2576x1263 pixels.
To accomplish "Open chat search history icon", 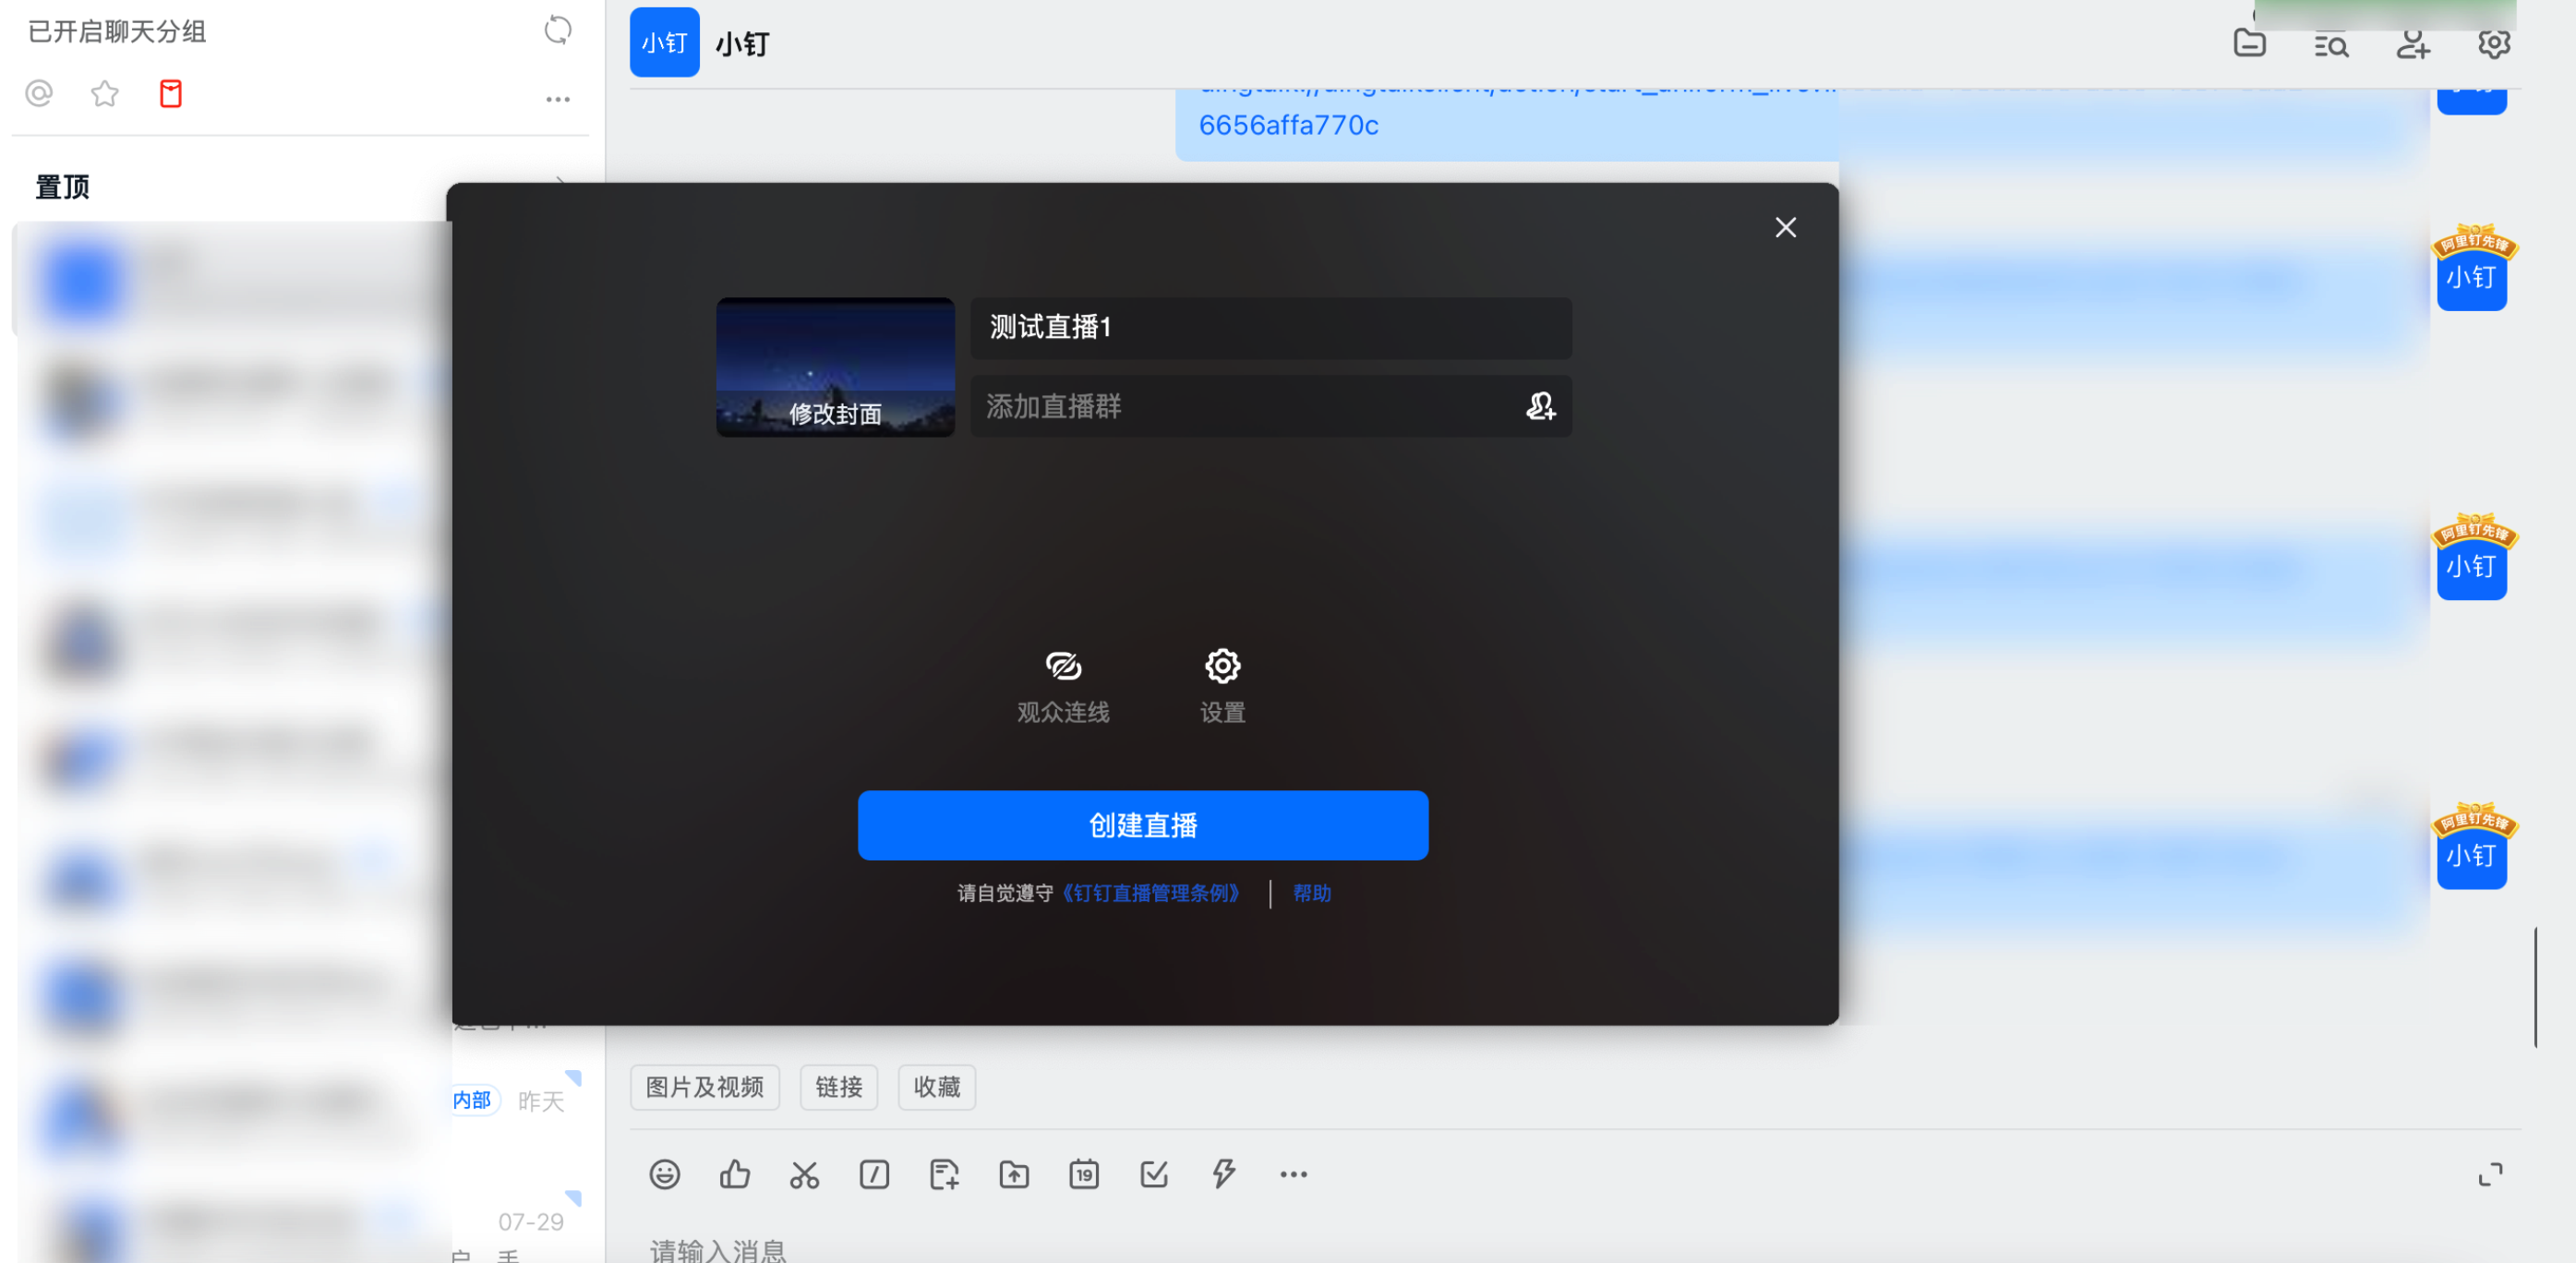I will point(2330,43).
